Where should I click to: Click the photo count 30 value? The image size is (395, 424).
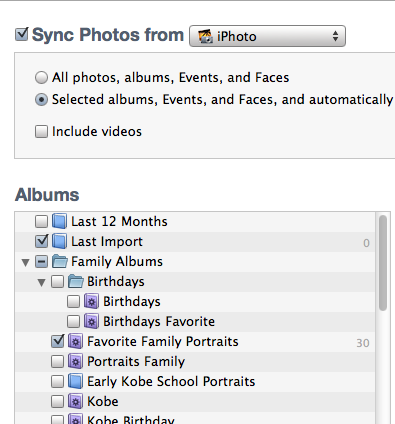pyautogui.click(x=363, y=343)
